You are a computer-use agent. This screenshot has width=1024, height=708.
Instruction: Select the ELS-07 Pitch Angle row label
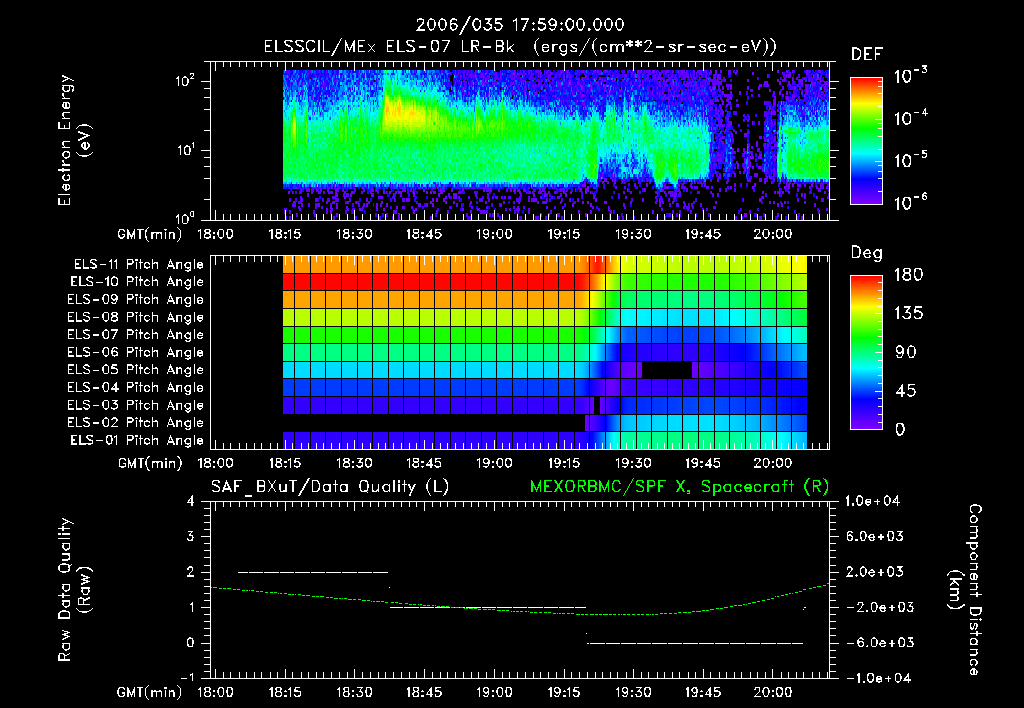[135, 334]
